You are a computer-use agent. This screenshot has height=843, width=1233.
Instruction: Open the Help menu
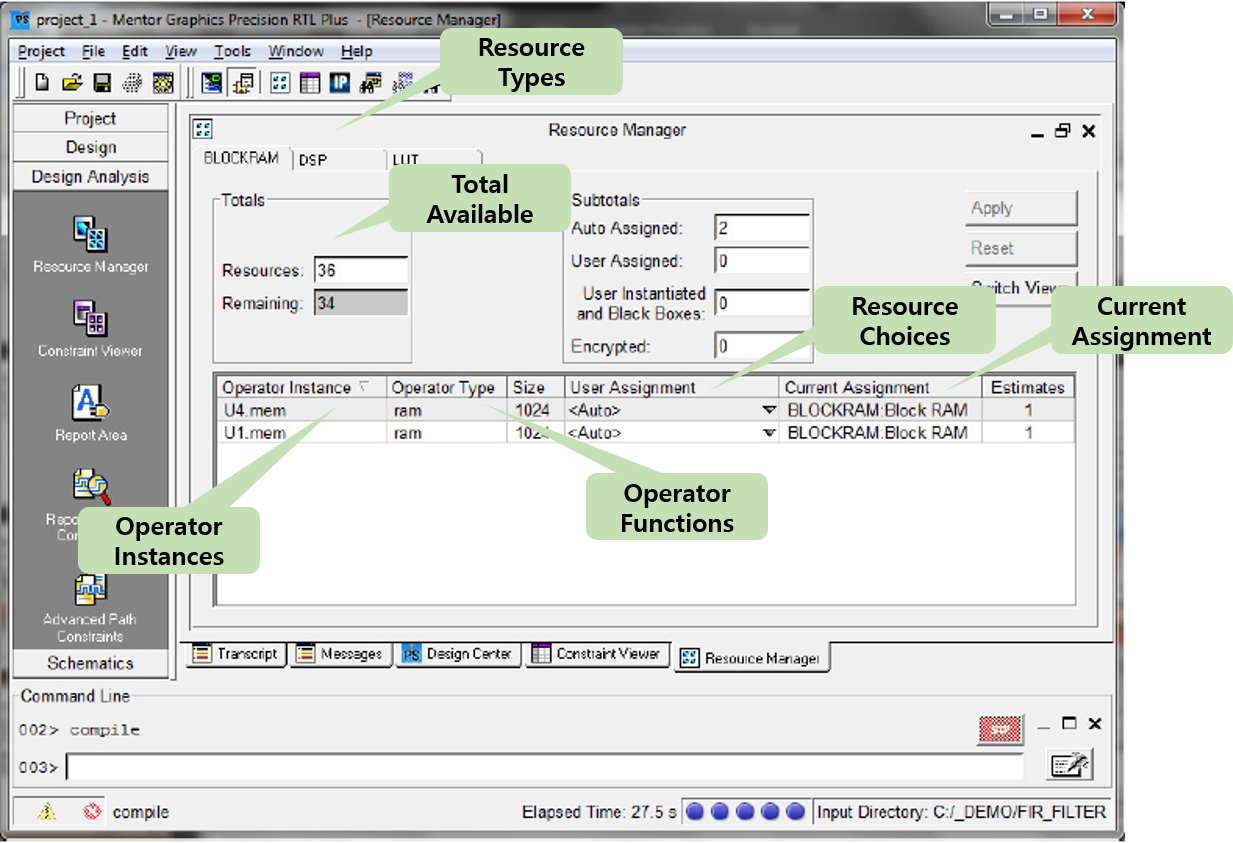coord(357,51)
